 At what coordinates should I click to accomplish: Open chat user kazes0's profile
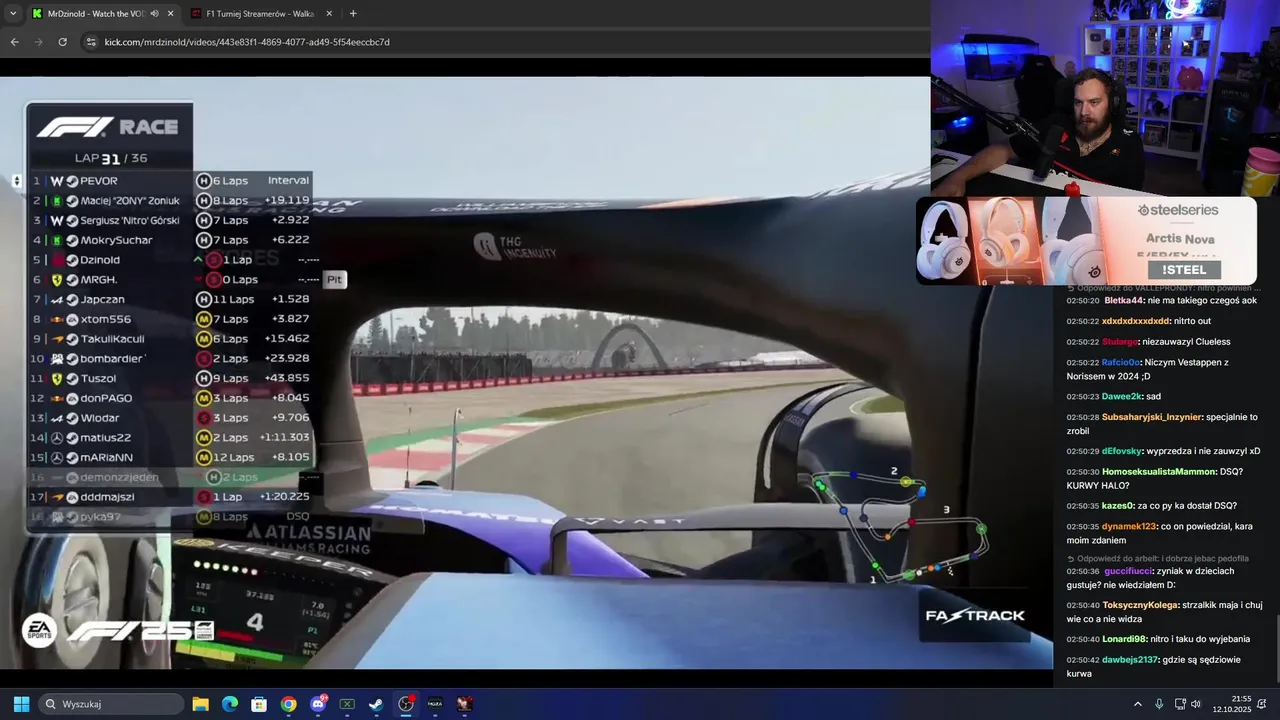click(1118, 506)
